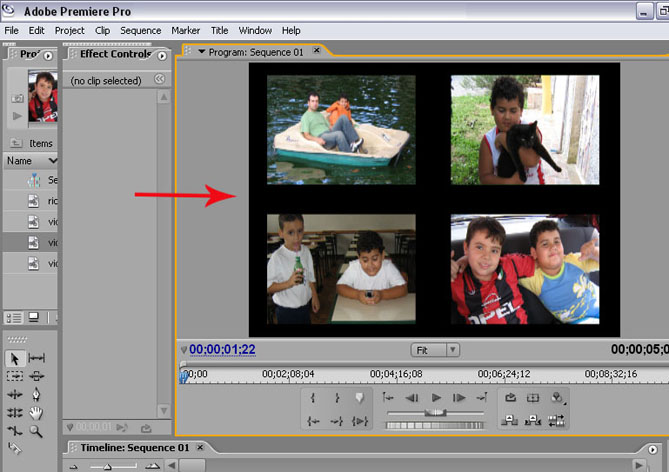
Task: Expand the Program Sequence 01 dropdown arrow
Action: 200,52
